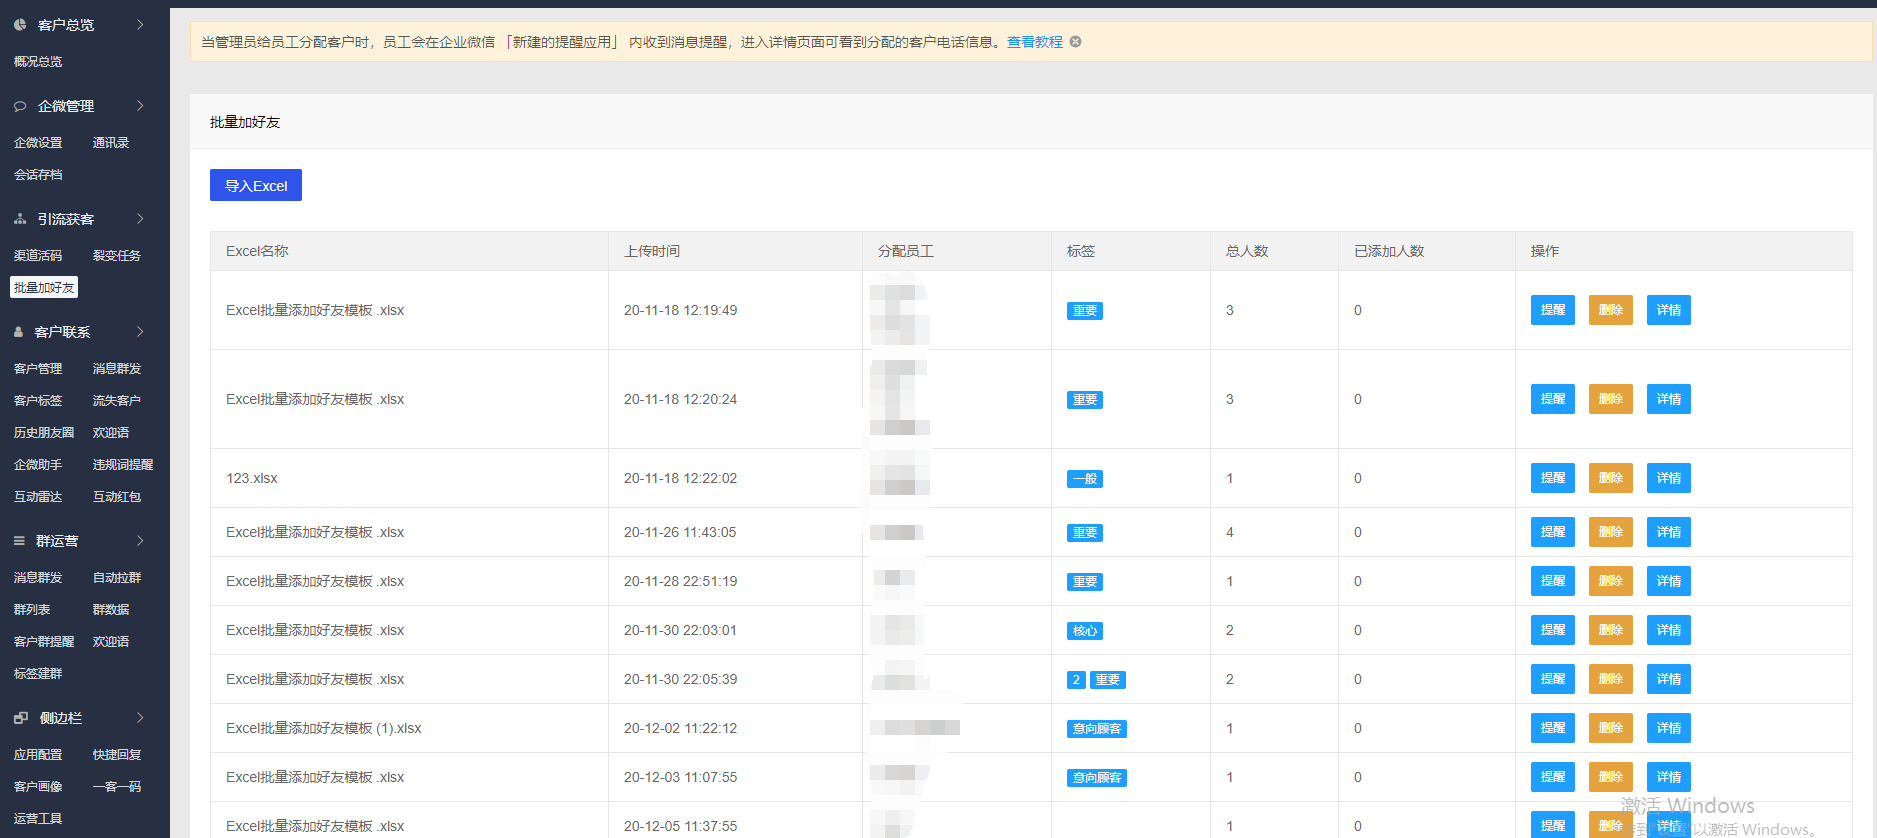Click 提醒 for the 11:07:55 upload
Screen dimensions: 1877x838
point(1553,777)
